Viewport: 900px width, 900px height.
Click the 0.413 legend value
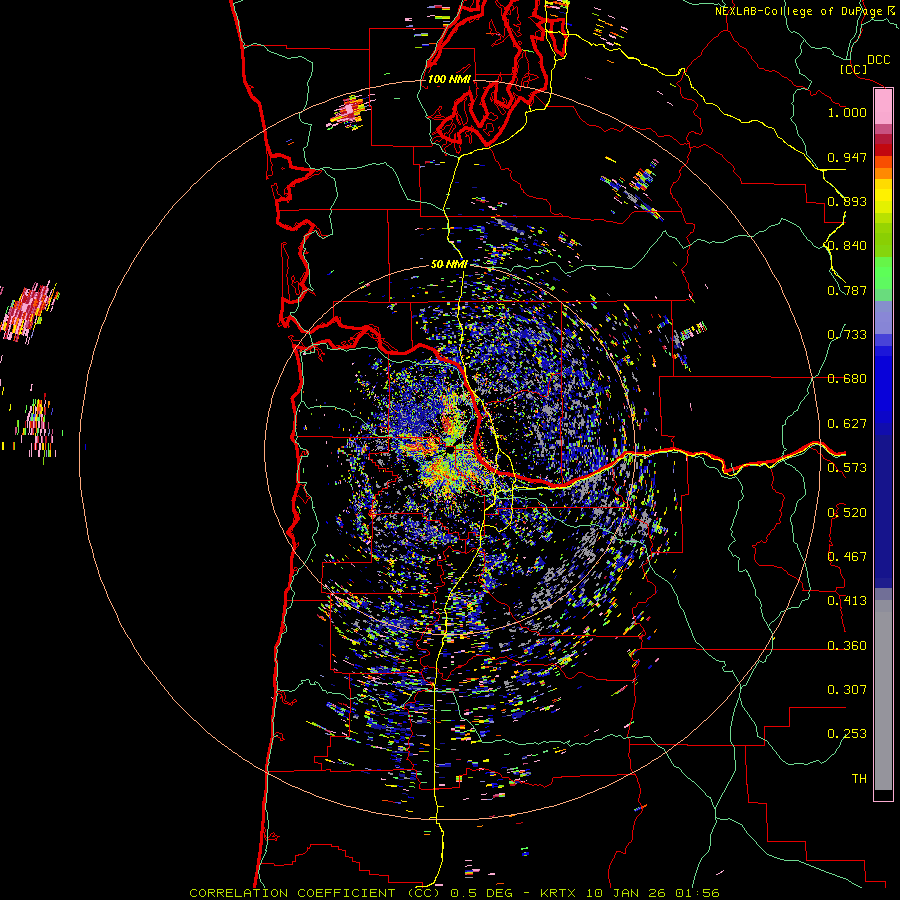pyautogui.click(x=847, y=601)
